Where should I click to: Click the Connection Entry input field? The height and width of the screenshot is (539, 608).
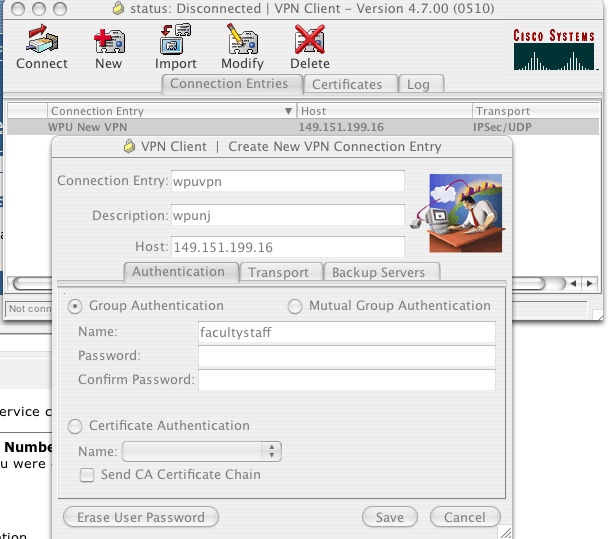(288, 181)
